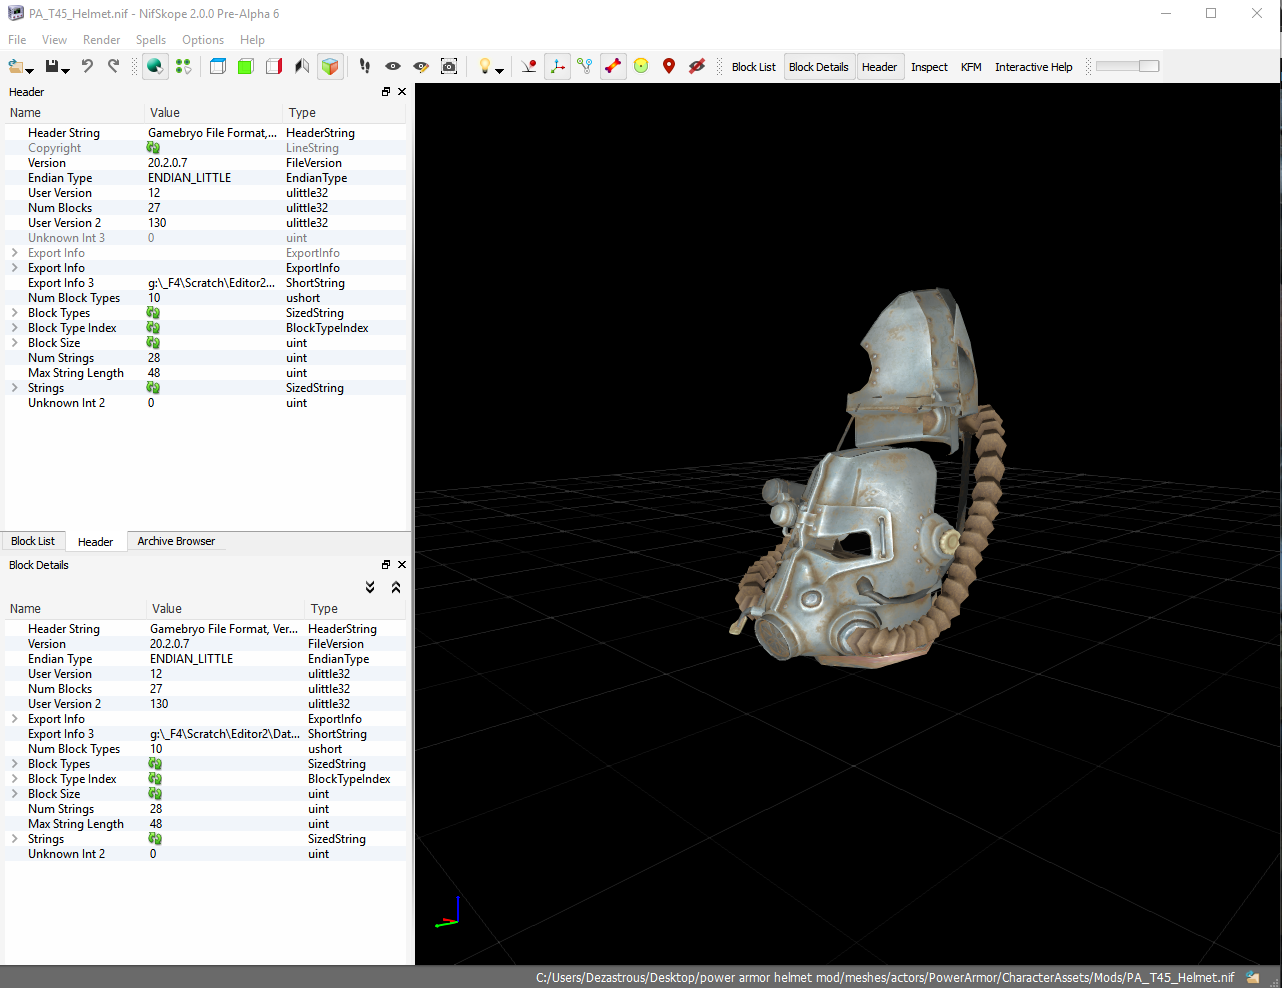Click the Load file icon
Viewport: 1282px width, 988px height.
click(x=16, y=66)
